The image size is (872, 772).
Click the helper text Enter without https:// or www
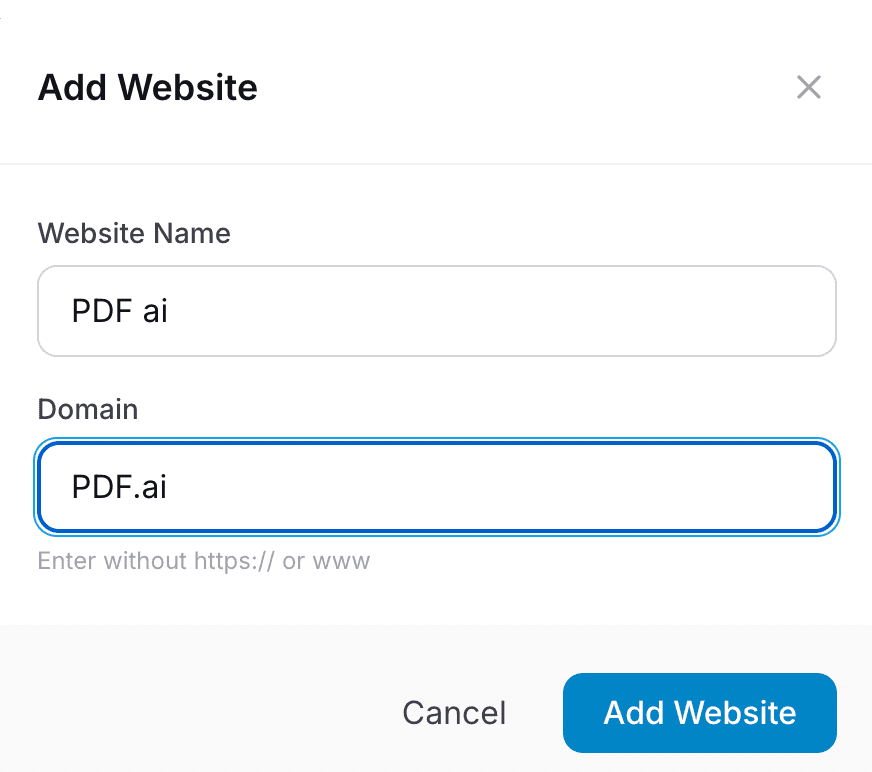coord(203,561)
